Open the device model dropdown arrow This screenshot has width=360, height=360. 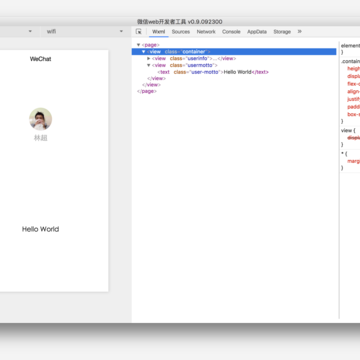point(30,31)
